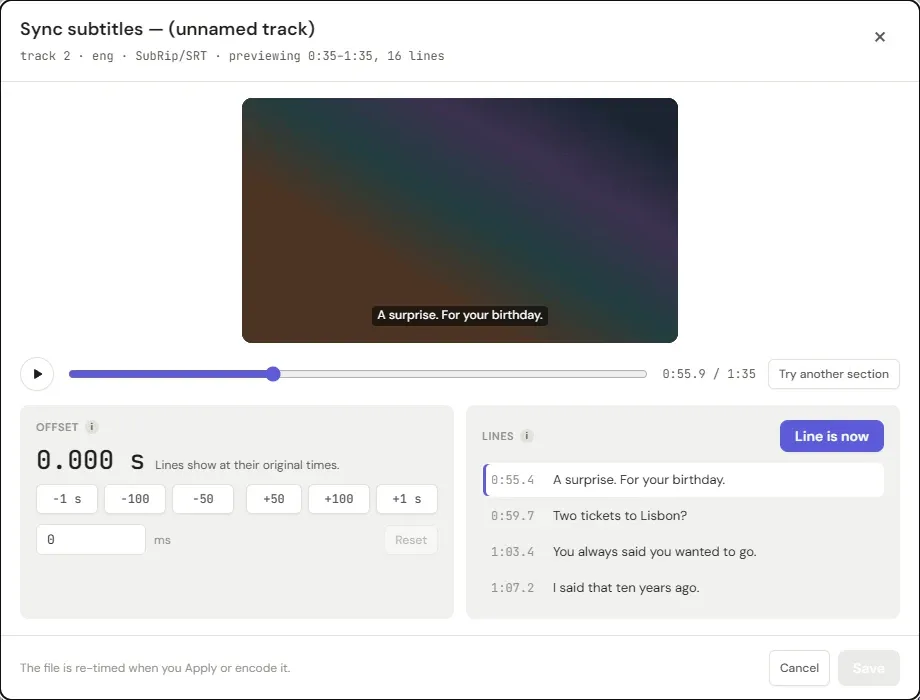This screenshot has height=700, width=920.
Task: Cancel the subtitle sync
Action: (x=799, y=668)
